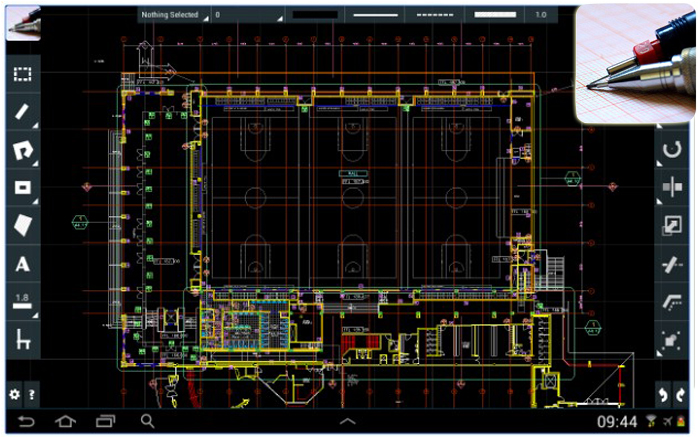Open the settings gear at bottom left
The image size is (700, 437).
click(14, 394)
